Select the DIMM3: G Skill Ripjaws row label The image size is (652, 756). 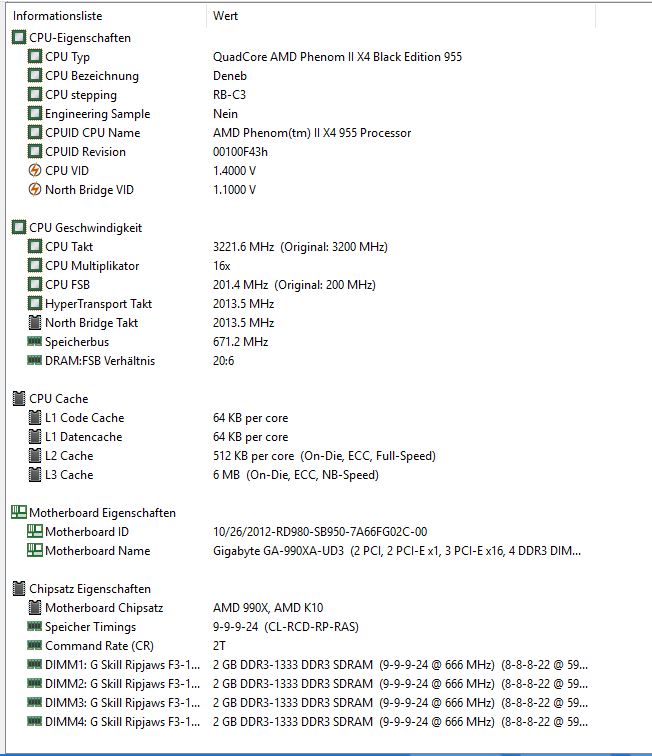[122, 702]
